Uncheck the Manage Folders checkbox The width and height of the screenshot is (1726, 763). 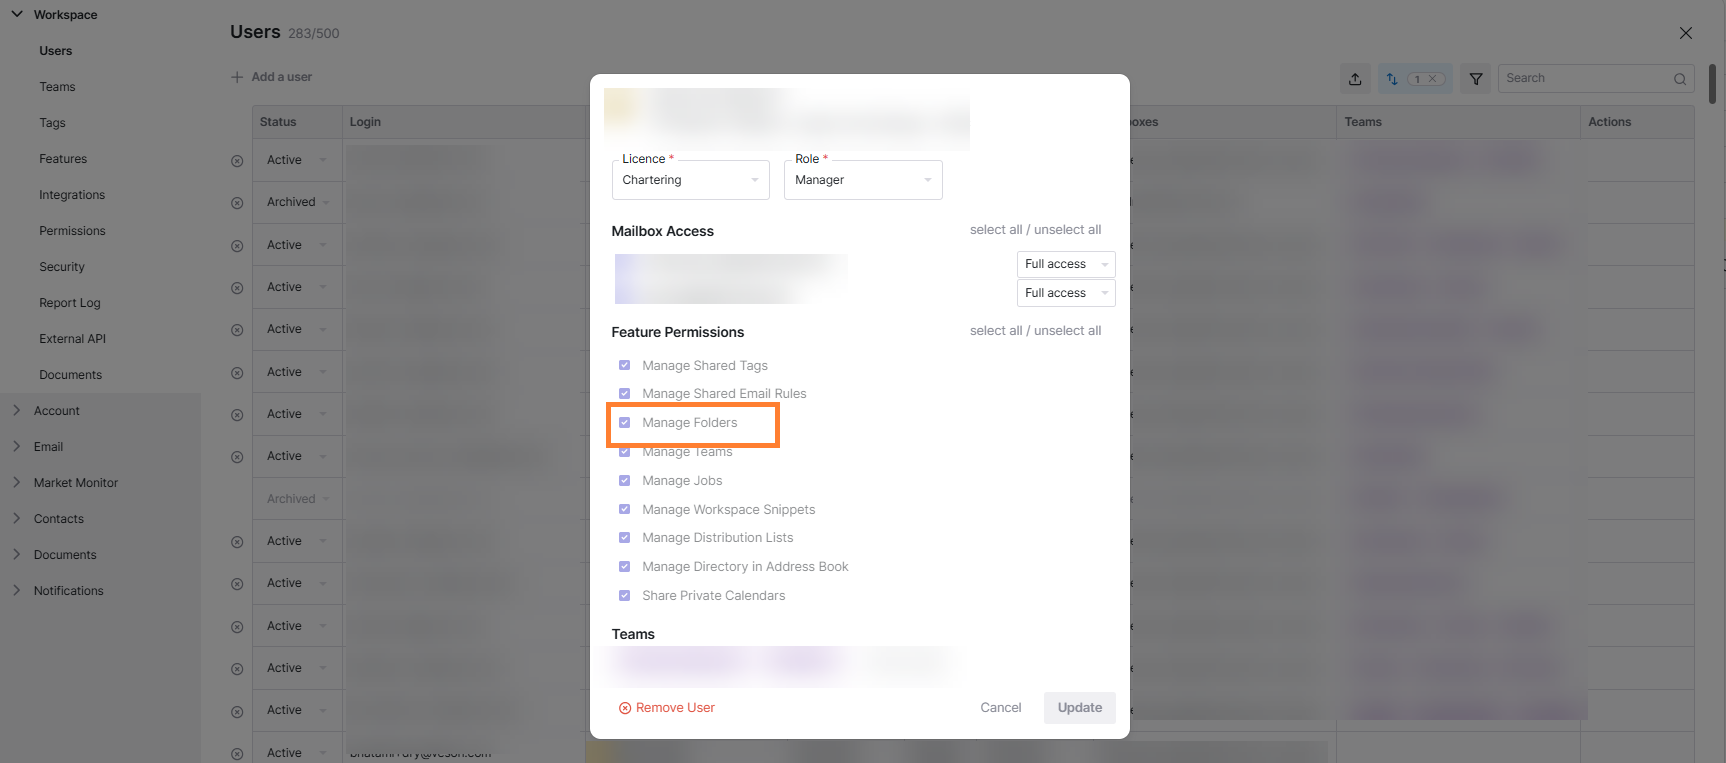pos(625,423)
